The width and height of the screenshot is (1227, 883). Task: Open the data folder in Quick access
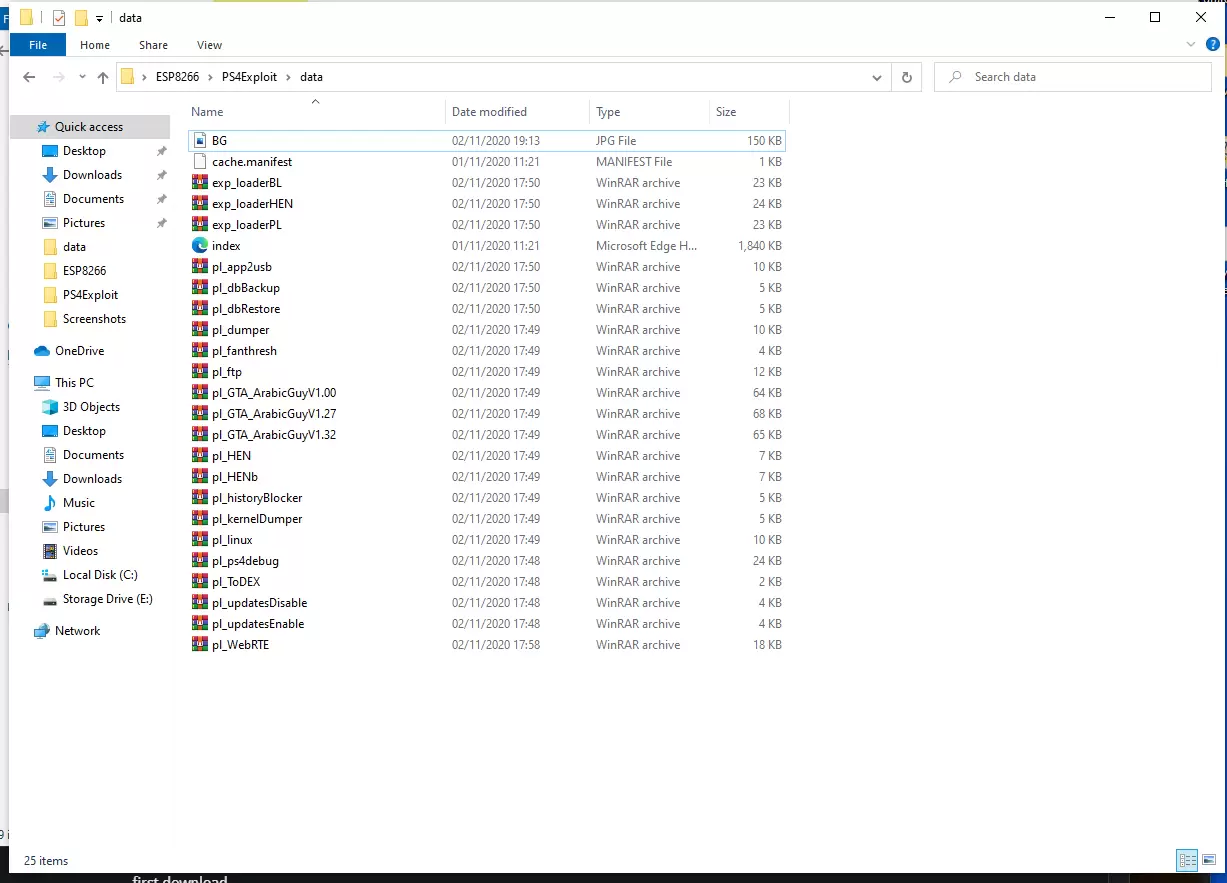pos(74,247)
